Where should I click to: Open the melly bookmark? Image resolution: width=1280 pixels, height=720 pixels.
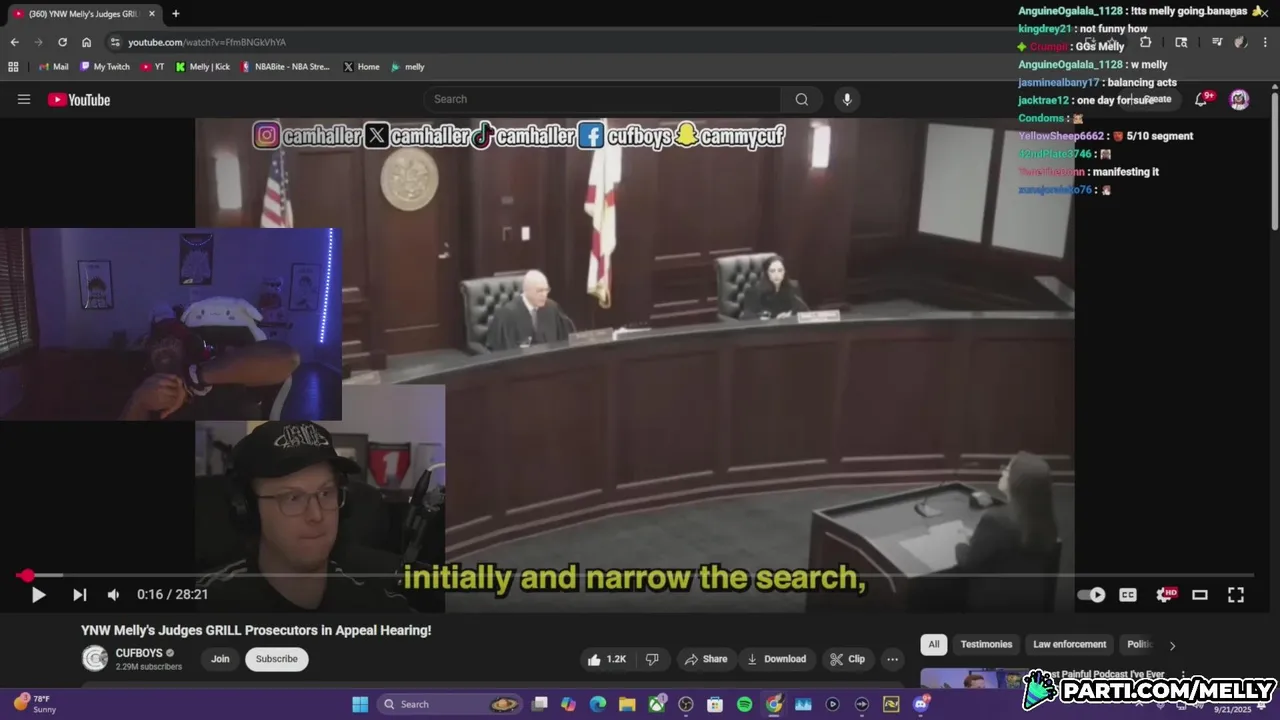point(408,67)
